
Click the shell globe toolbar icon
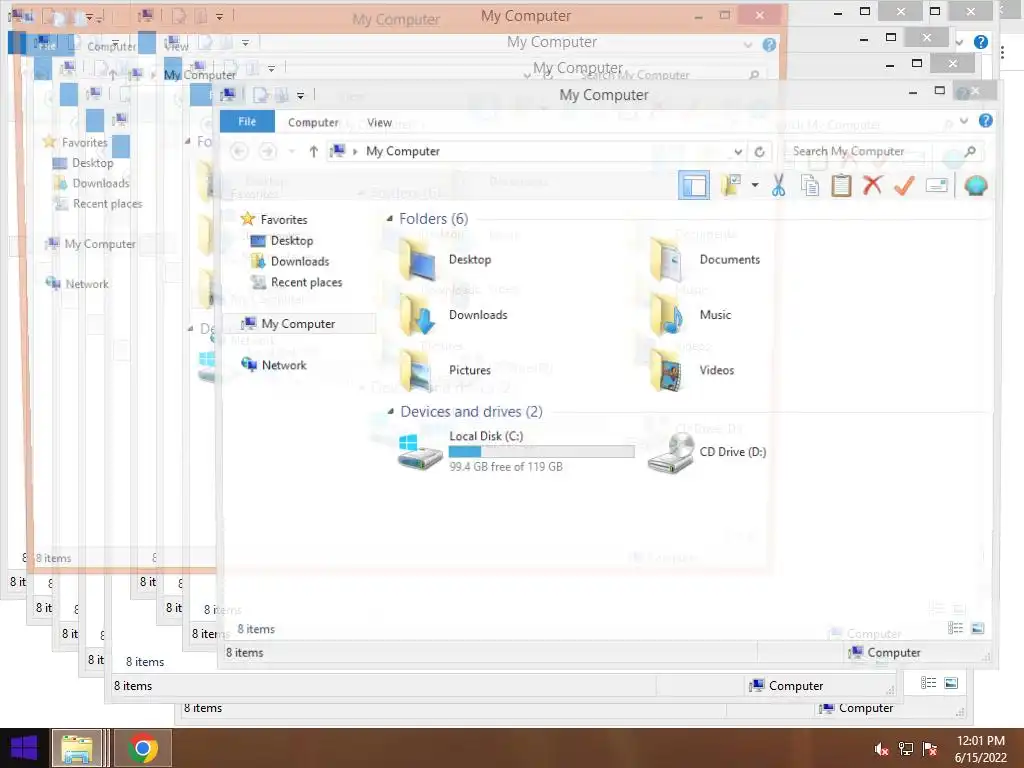point(976,185)
